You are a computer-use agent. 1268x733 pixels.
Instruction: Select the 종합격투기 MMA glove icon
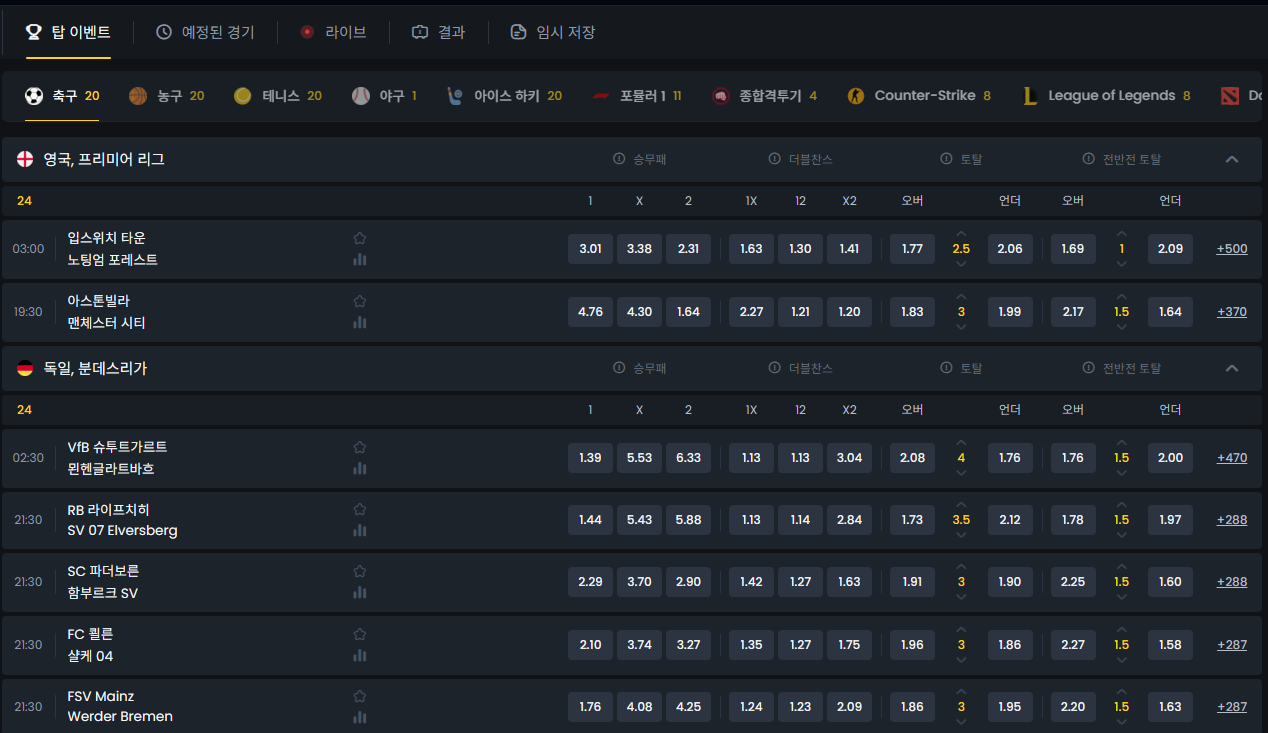720,96
